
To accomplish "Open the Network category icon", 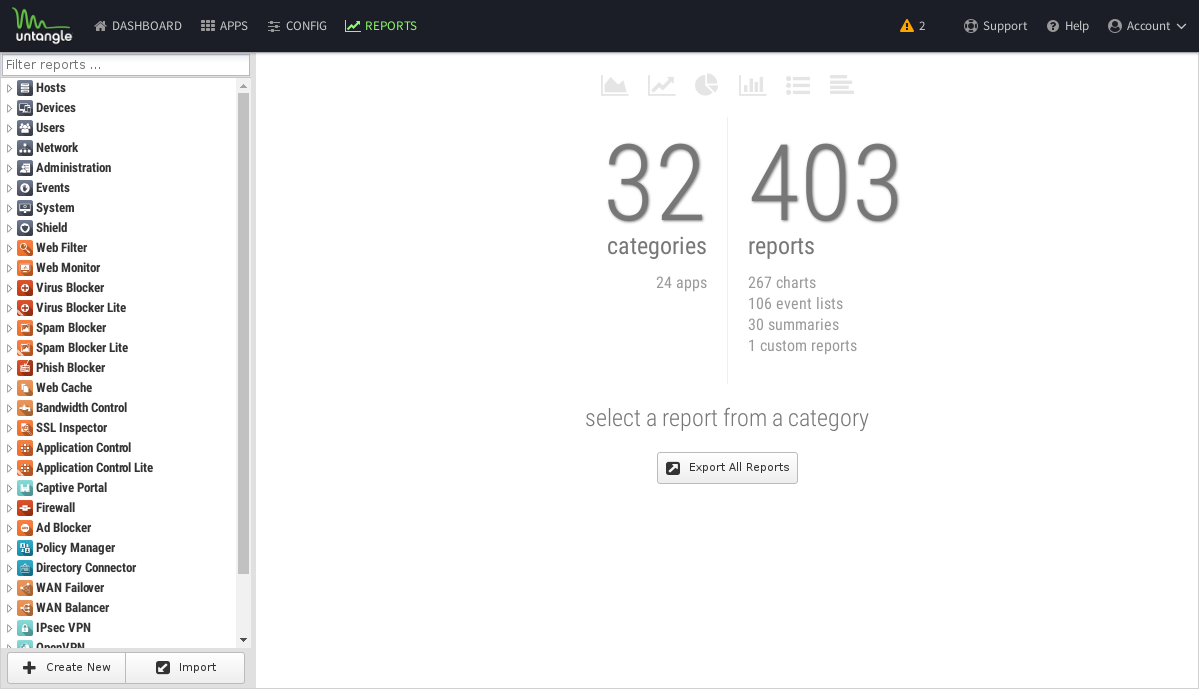I will click(x=25, y=148).
